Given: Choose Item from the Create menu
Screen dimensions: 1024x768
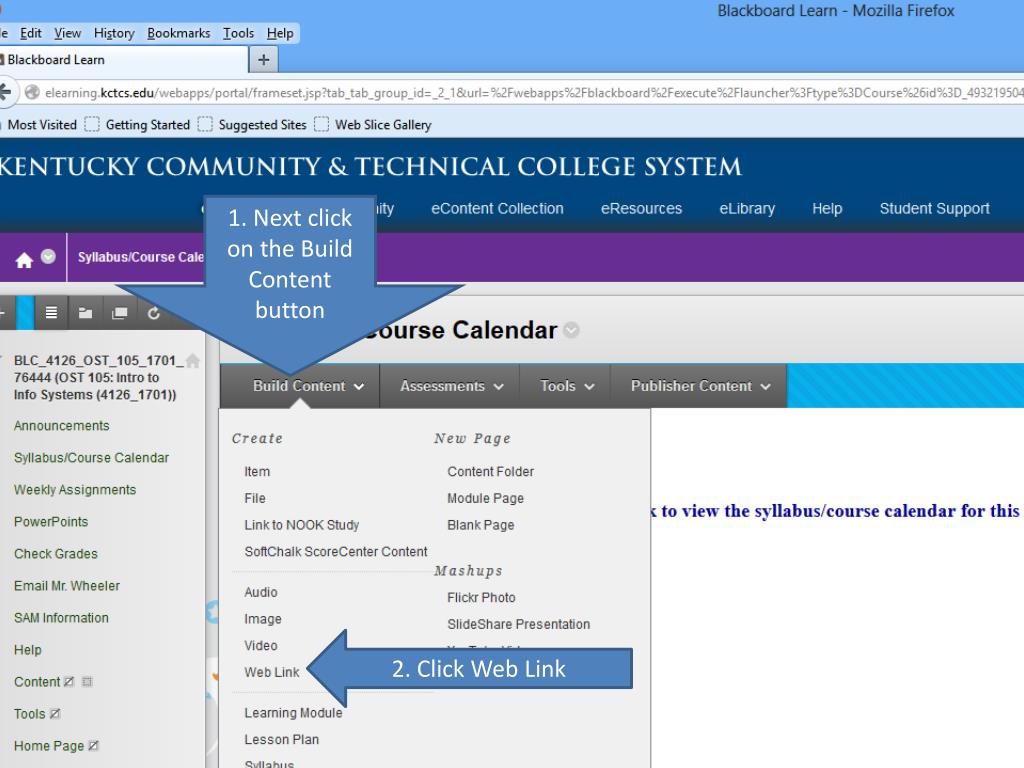Looking at the screenshot, I should click(257, 472).
